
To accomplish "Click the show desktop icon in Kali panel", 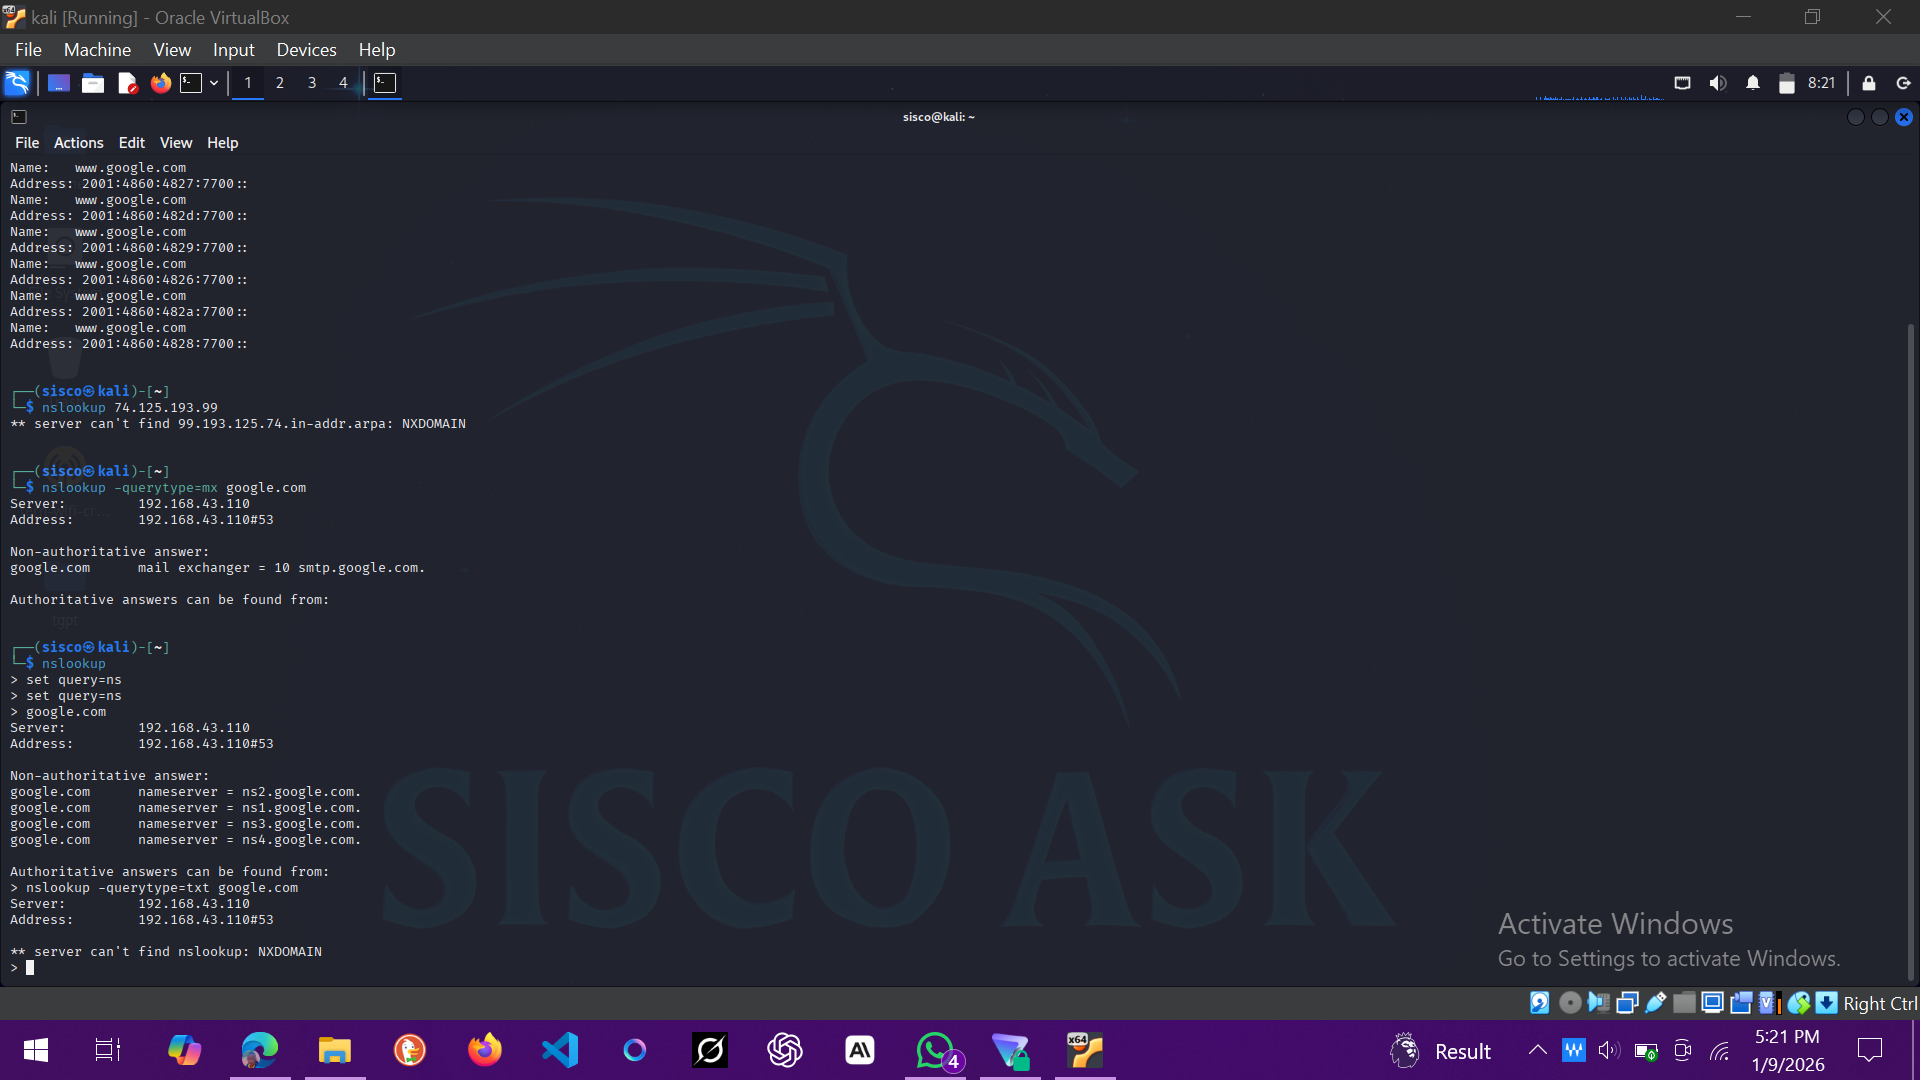I will (59, 83).
